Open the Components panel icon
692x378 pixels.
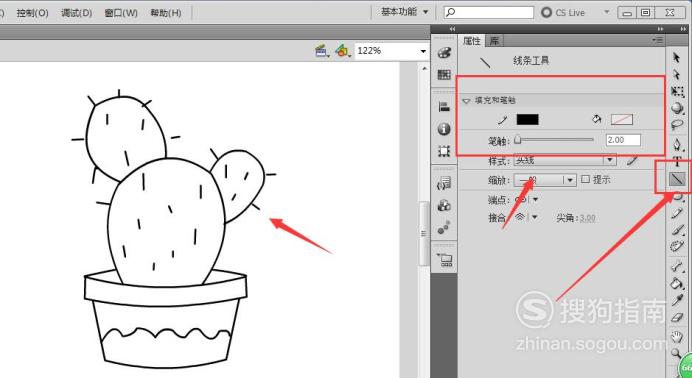pos(444,206)
